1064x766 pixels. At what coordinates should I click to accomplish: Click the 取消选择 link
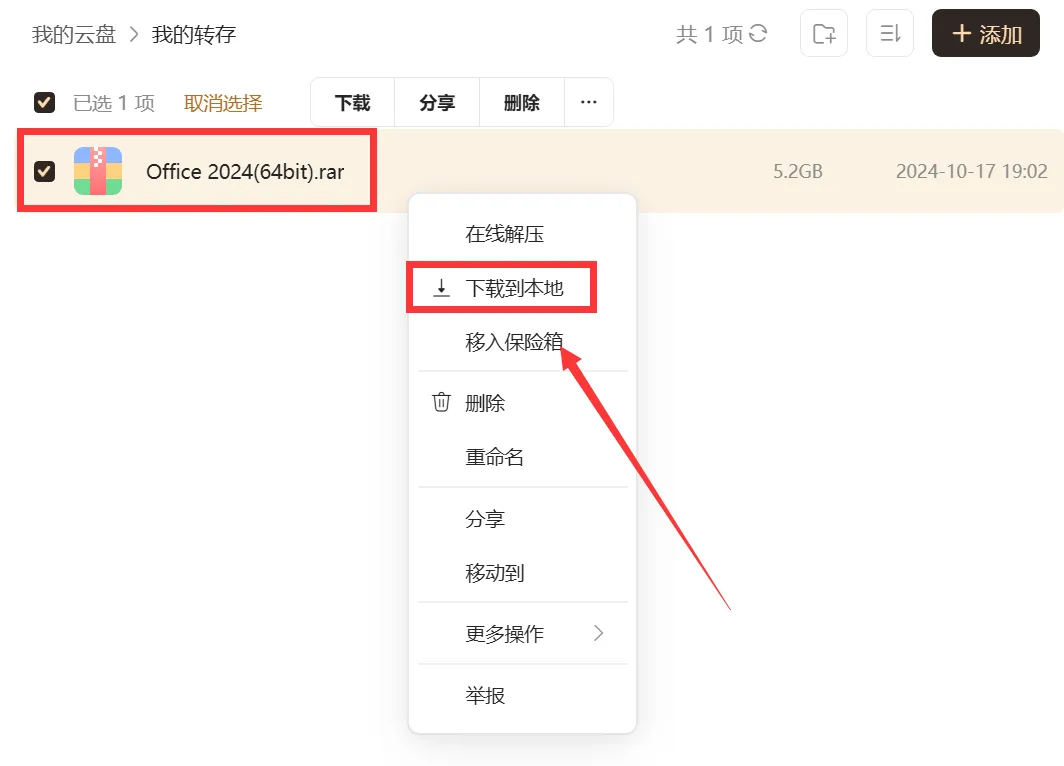[x=223, y=103]
